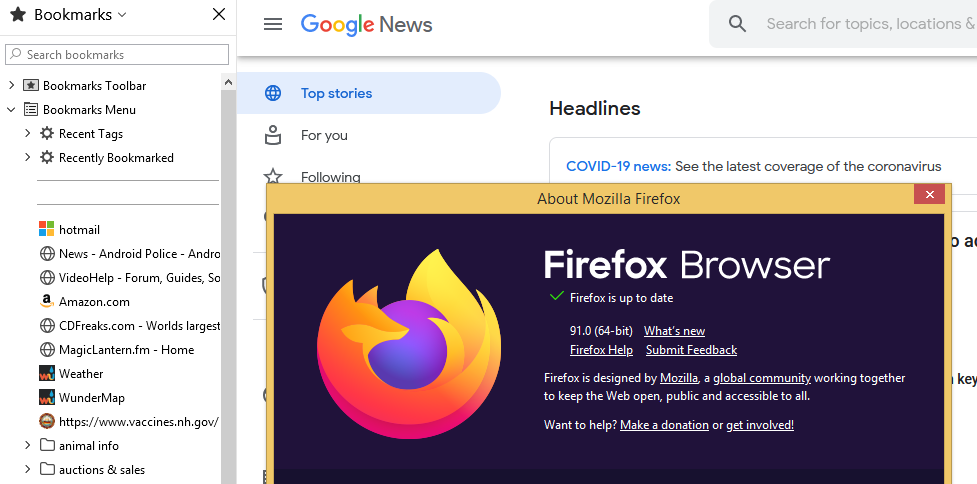Viewport: 977px width, 484px height.
Task: Open the COVID-19 news link
Action: click(x=618, y=166)
